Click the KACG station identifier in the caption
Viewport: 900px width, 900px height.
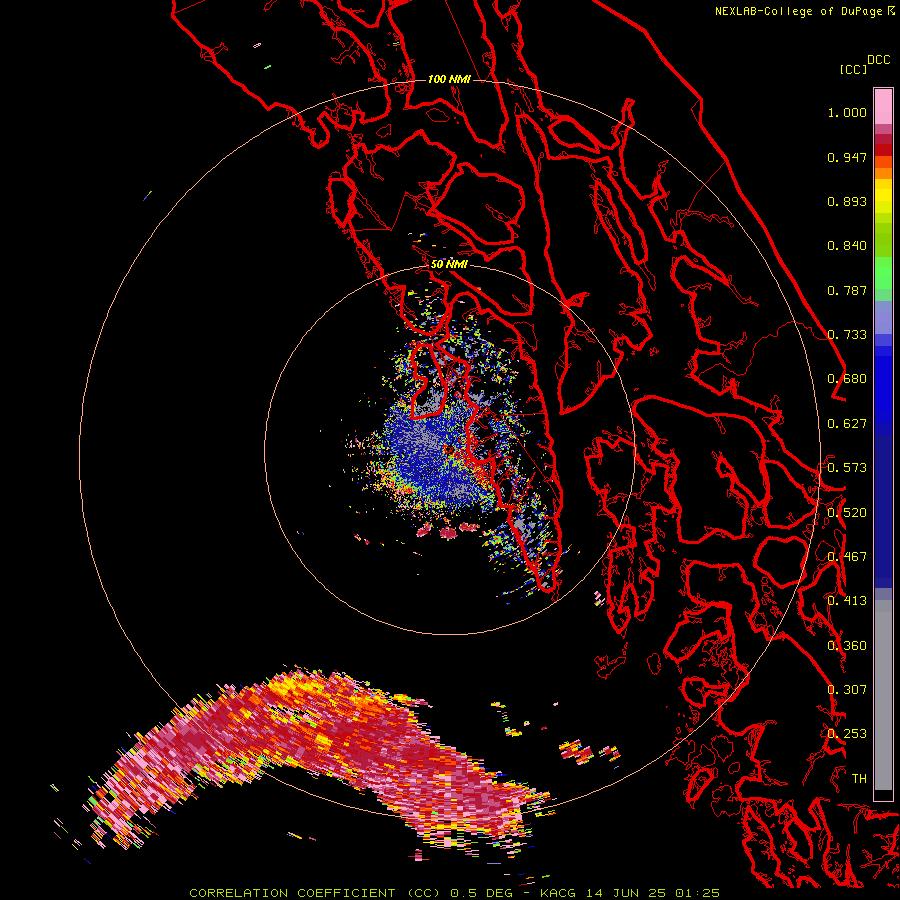557,893
